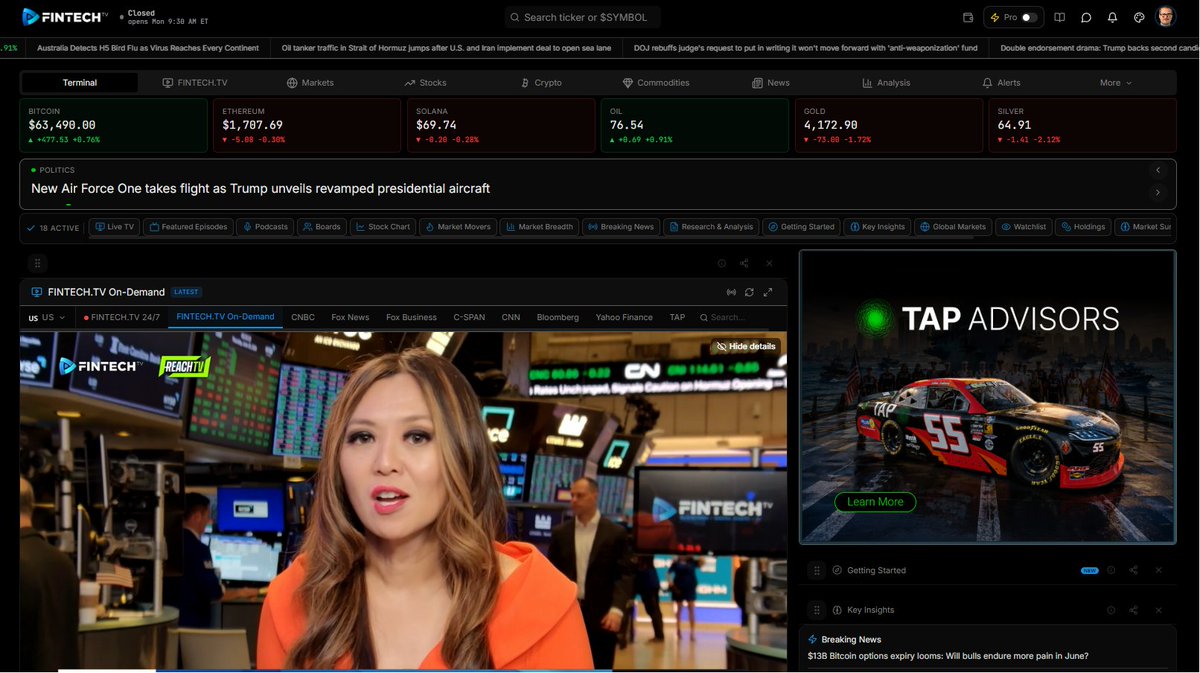The height and width of the screenshot is (673, 1200).
Task: Open the theme palette icon
Action: [x=1139, y=17]
